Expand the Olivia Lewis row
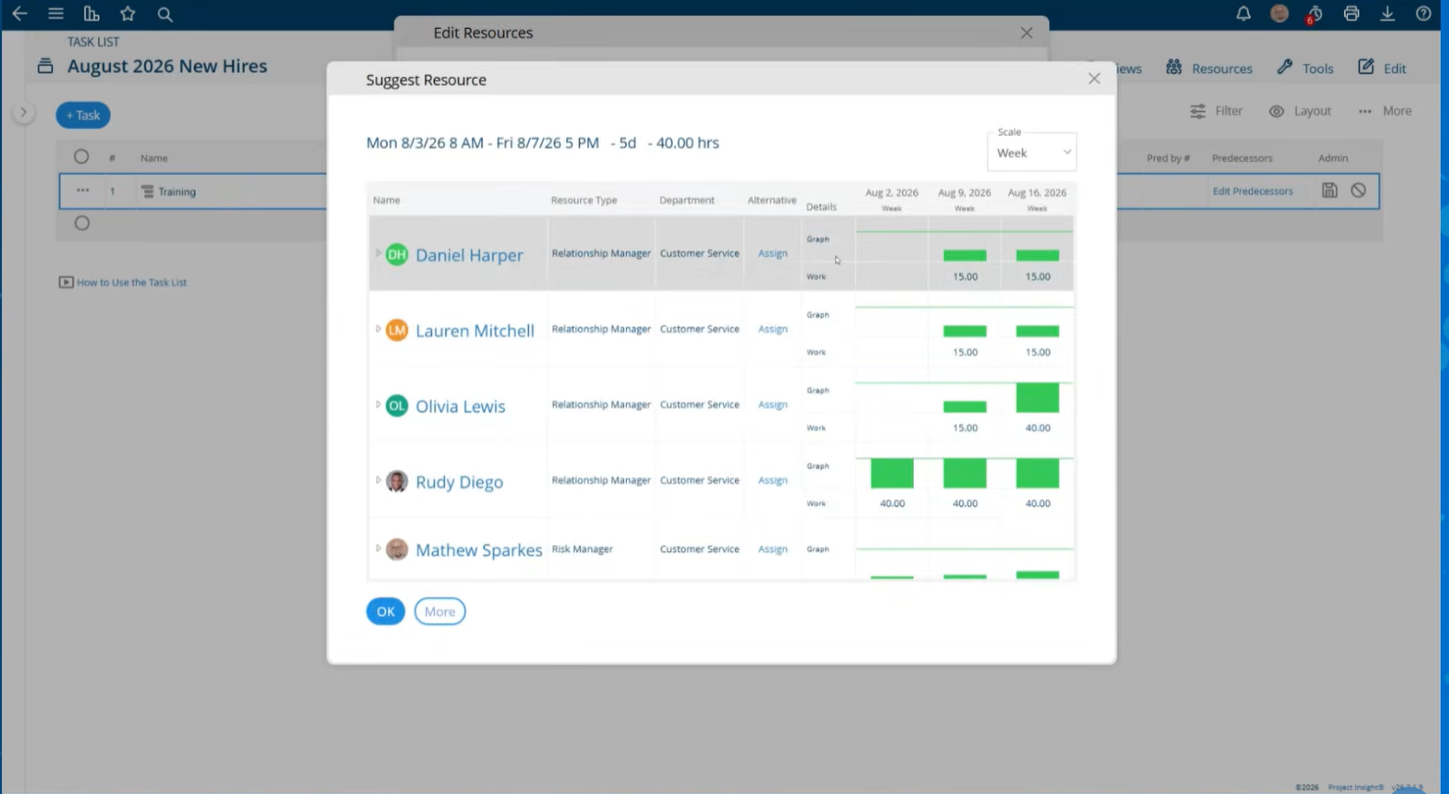 (378, 405)
